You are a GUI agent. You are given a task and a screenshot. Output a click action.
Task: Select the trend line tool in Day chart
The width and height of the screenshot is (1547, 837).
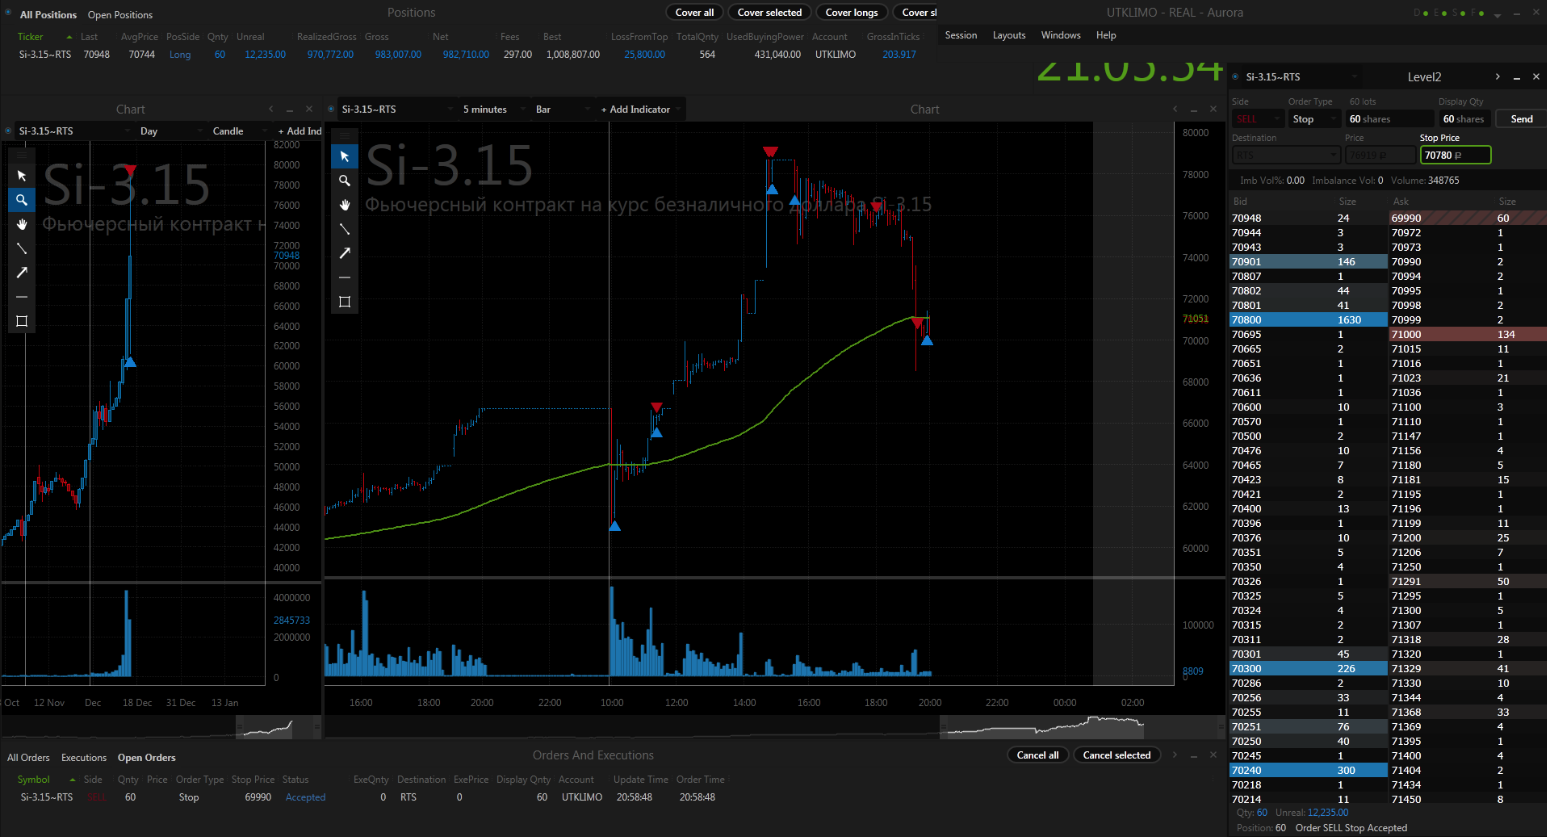tap(22, 248)
